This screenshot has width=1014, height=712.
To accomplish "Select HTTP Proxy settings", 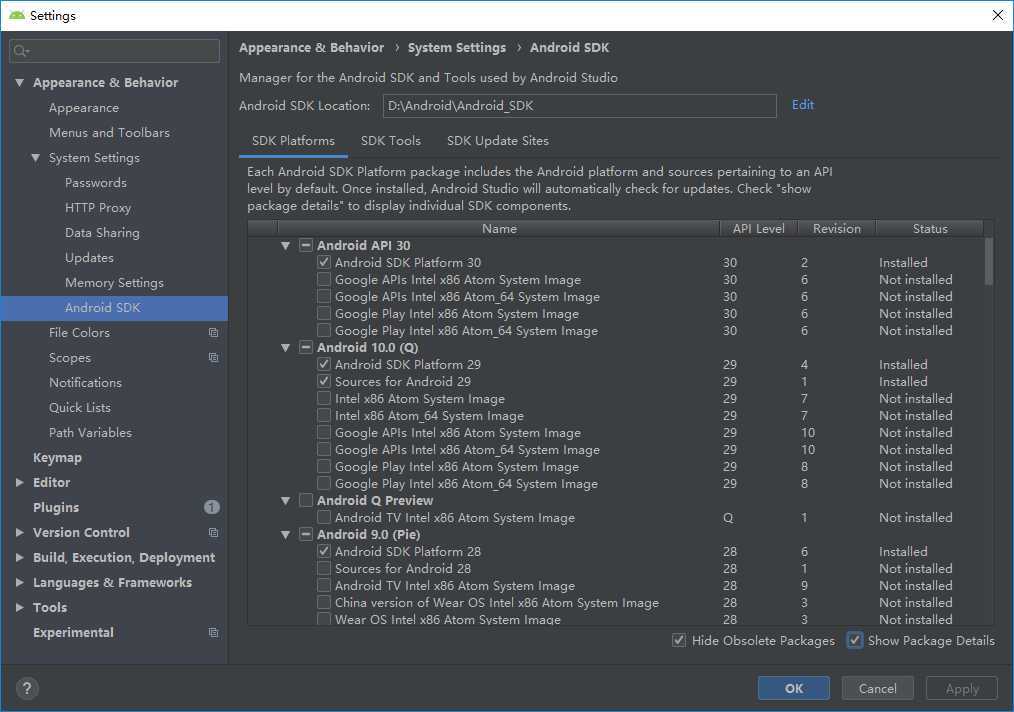I will pos(98,208).
